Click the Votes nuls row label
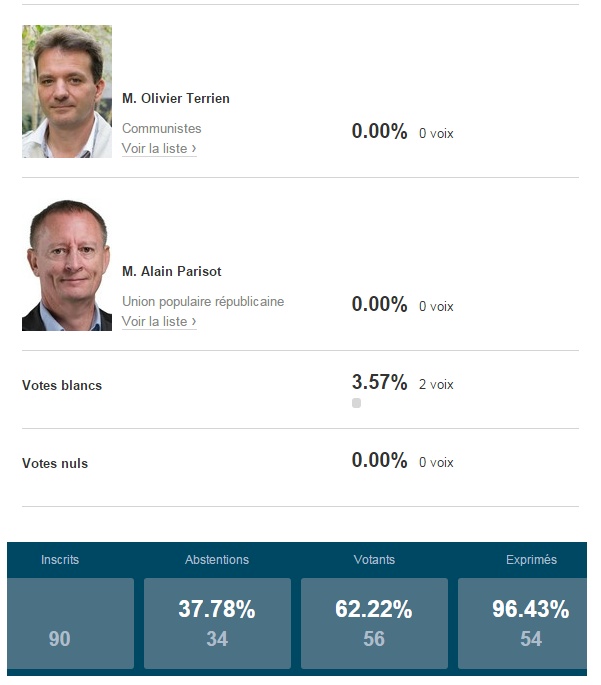The width and height of the screenshot is (601, 685). 55,463
